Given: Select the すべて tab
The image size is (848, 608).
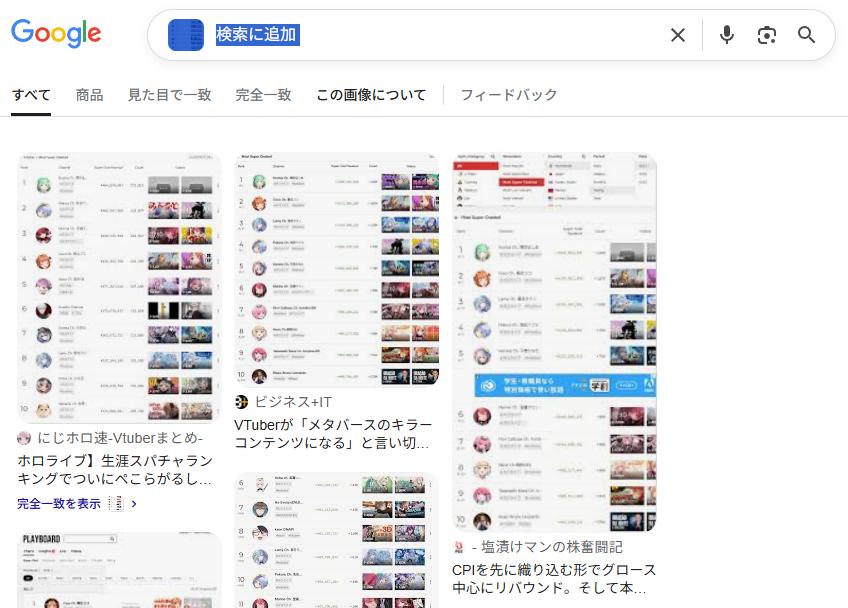Looking at the screenshot, I should coord(31,95).
